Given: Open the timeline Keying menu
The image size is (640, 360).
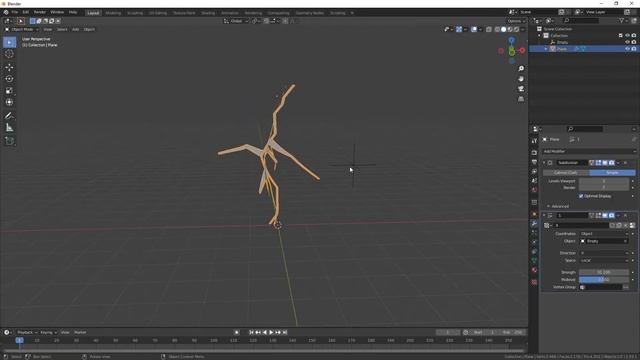Looking at the screenshot, I should point(49,333).
